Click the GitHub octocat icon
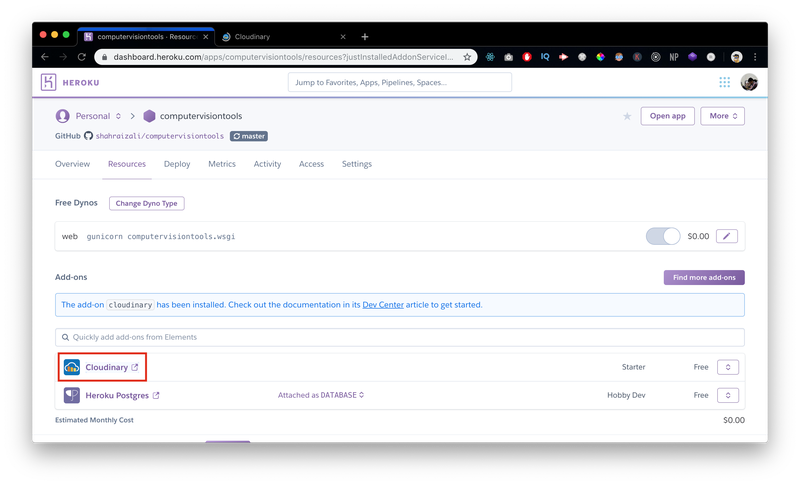Image resolution: width=800 pixels, height=485 pixels. pos(88,136)
